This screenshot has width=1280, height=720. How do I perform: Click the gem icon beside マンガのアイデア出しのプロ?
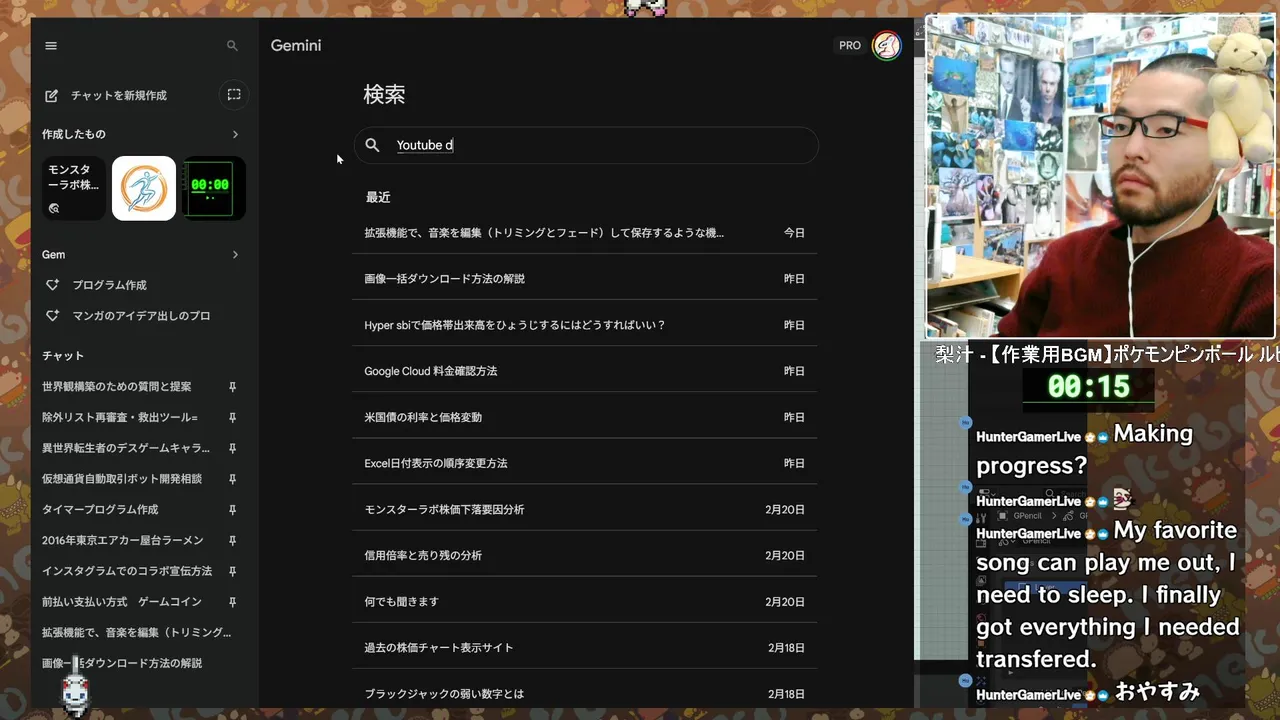(x=53, y=316)
